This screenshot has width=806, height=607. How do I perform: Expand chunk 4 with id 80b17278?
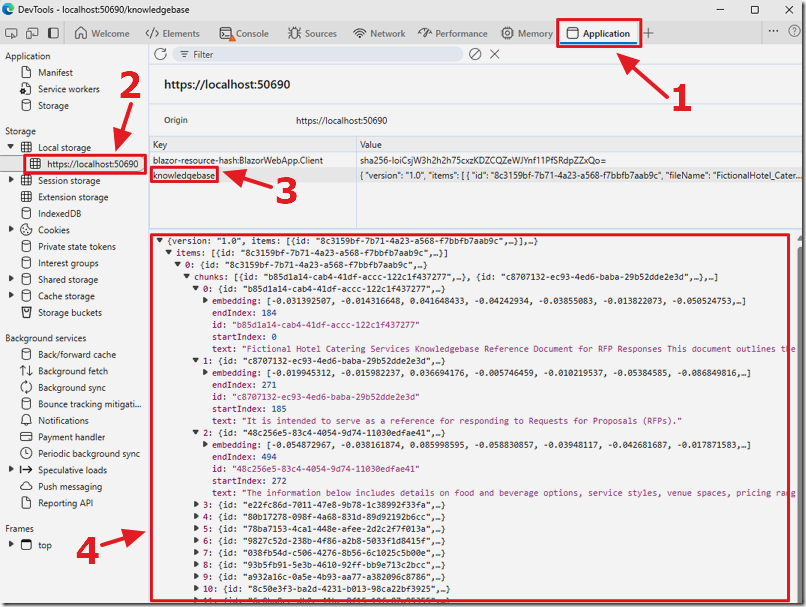(x=196, y=516)
